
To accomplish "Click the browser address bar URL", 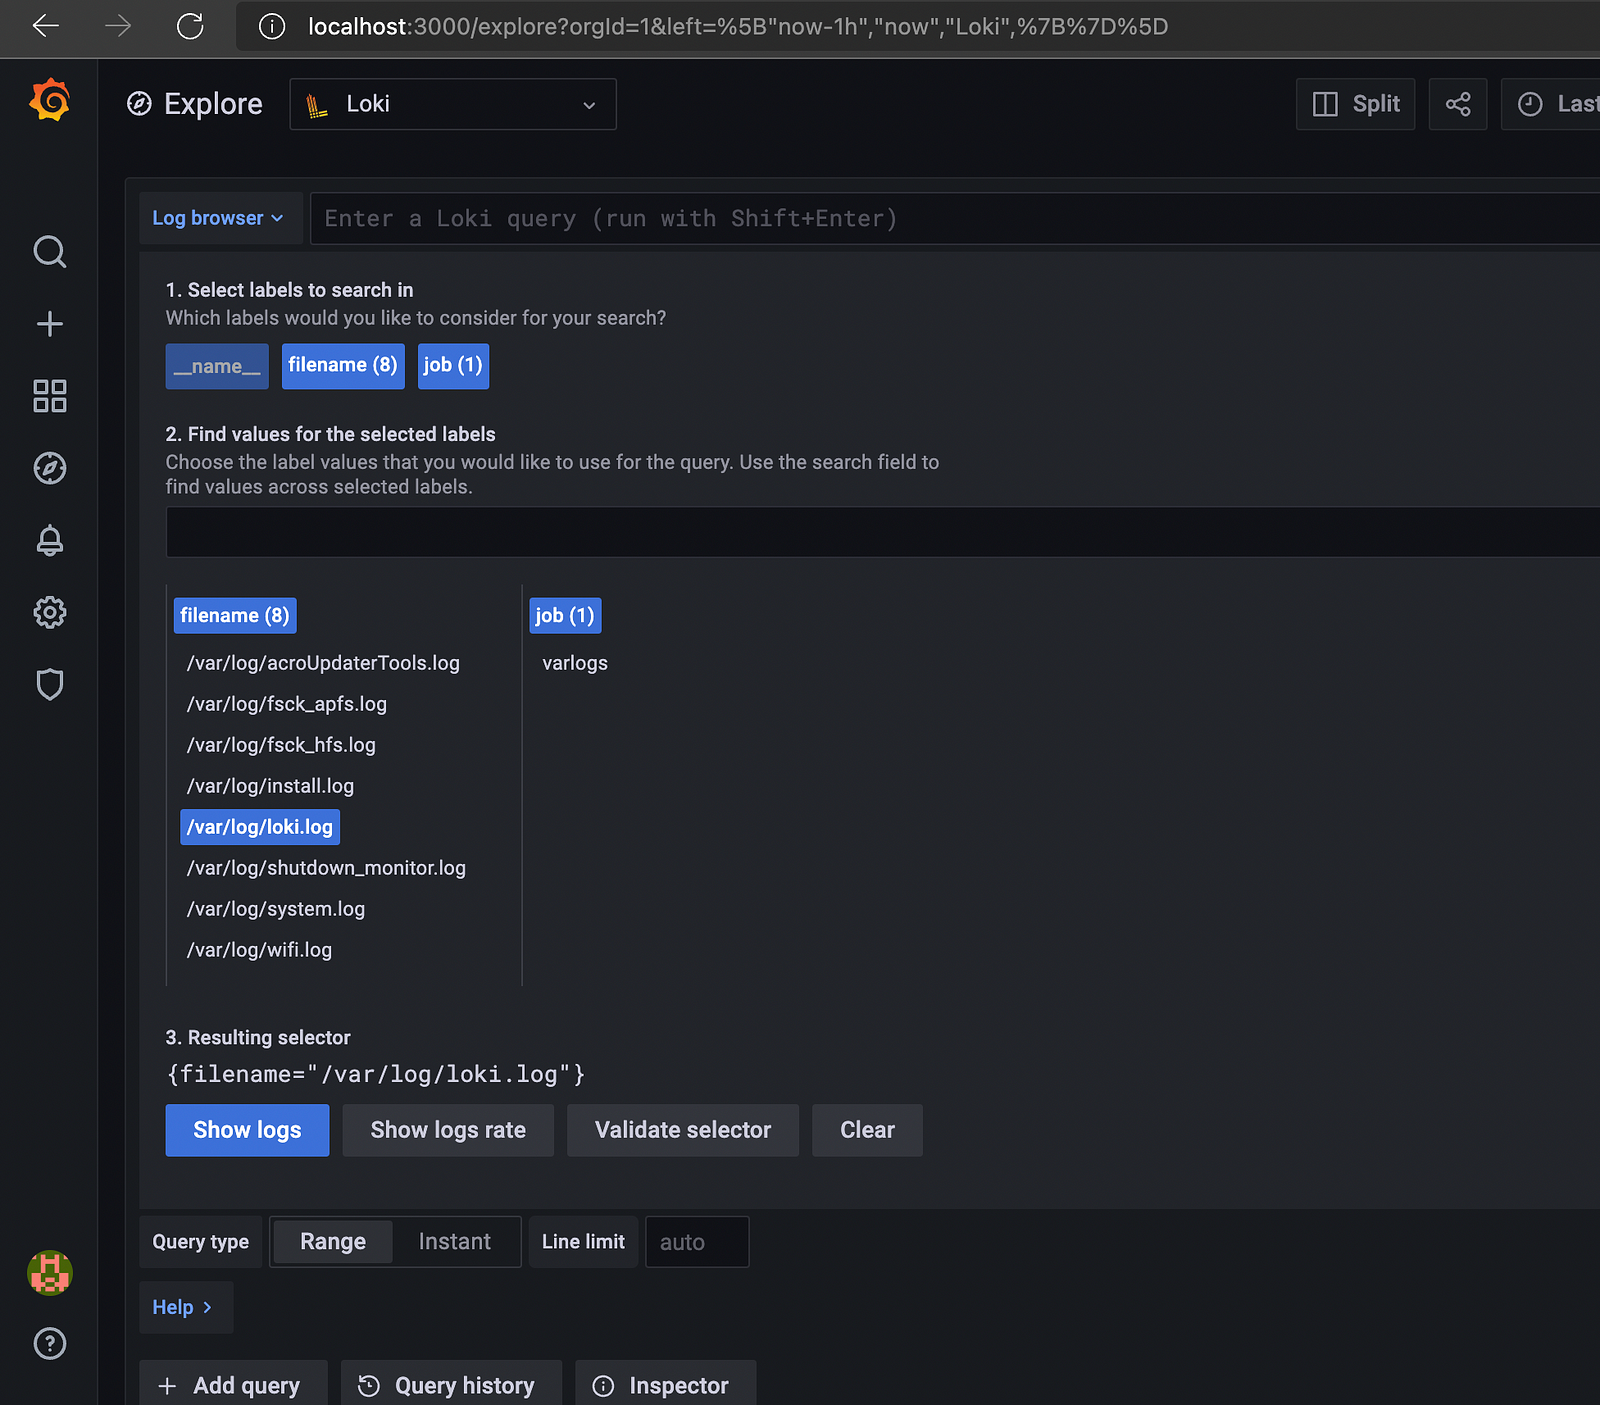I will (738, 26).
